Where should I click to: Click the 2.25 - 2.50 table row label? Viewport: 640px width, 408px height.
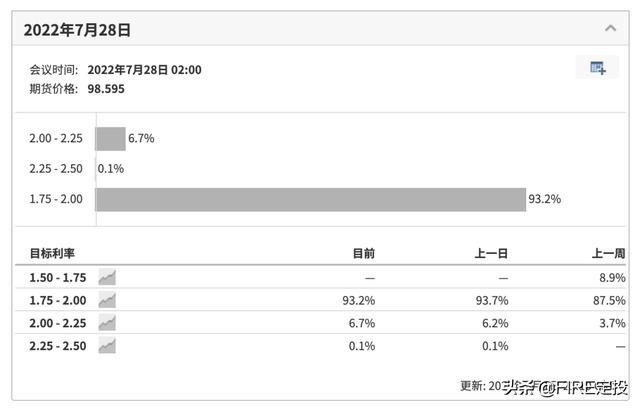click(x=58, y=346)
